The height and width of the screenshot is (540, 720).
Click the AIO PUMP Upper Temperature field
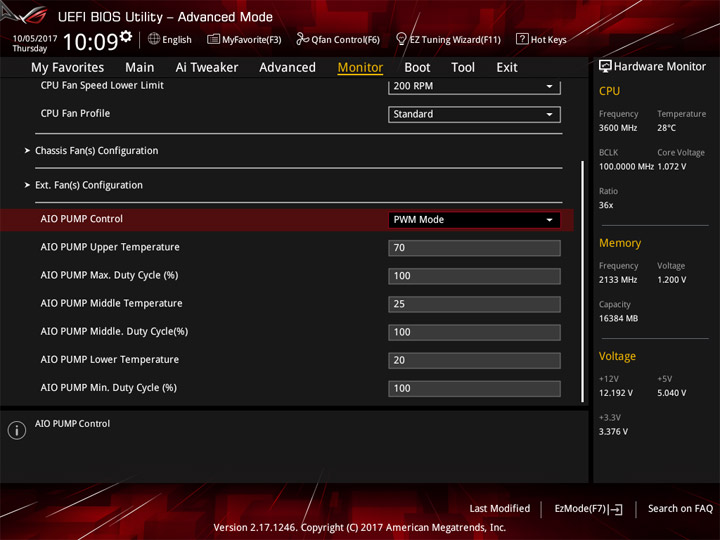pyautogui.click(x=474, y=248)
